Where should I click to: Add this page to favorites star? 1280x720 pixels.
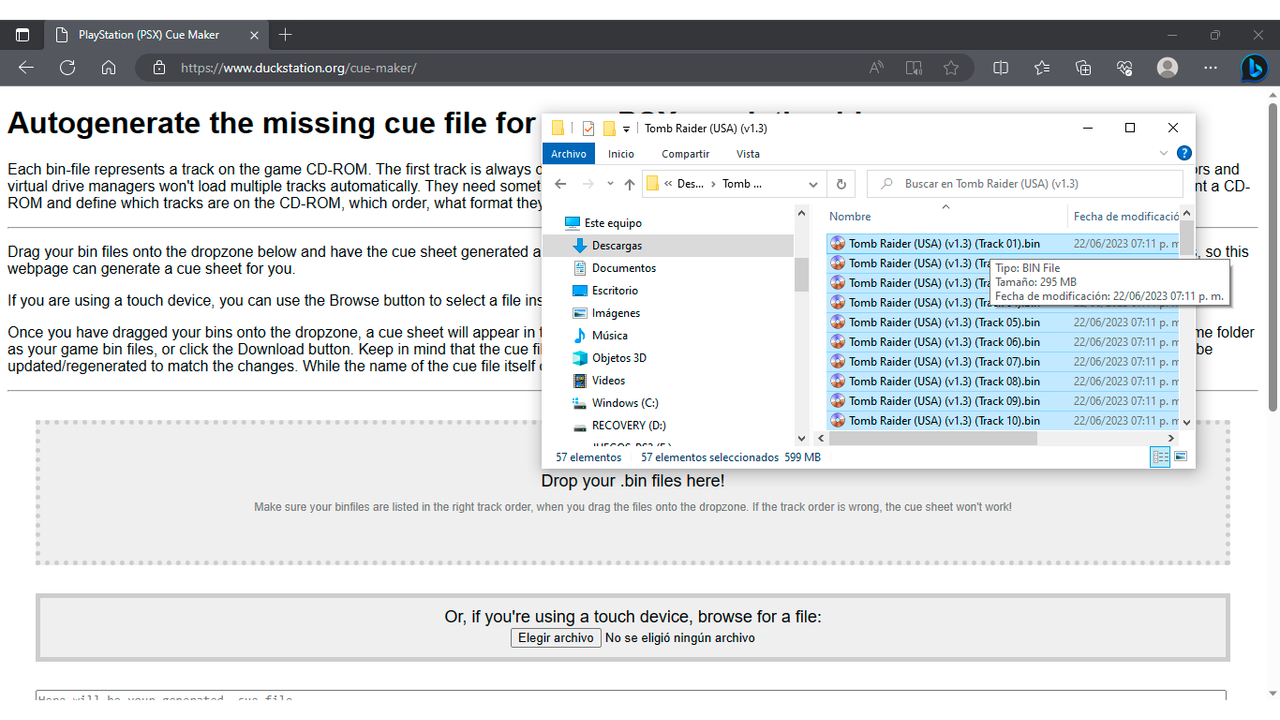(951, 68)
